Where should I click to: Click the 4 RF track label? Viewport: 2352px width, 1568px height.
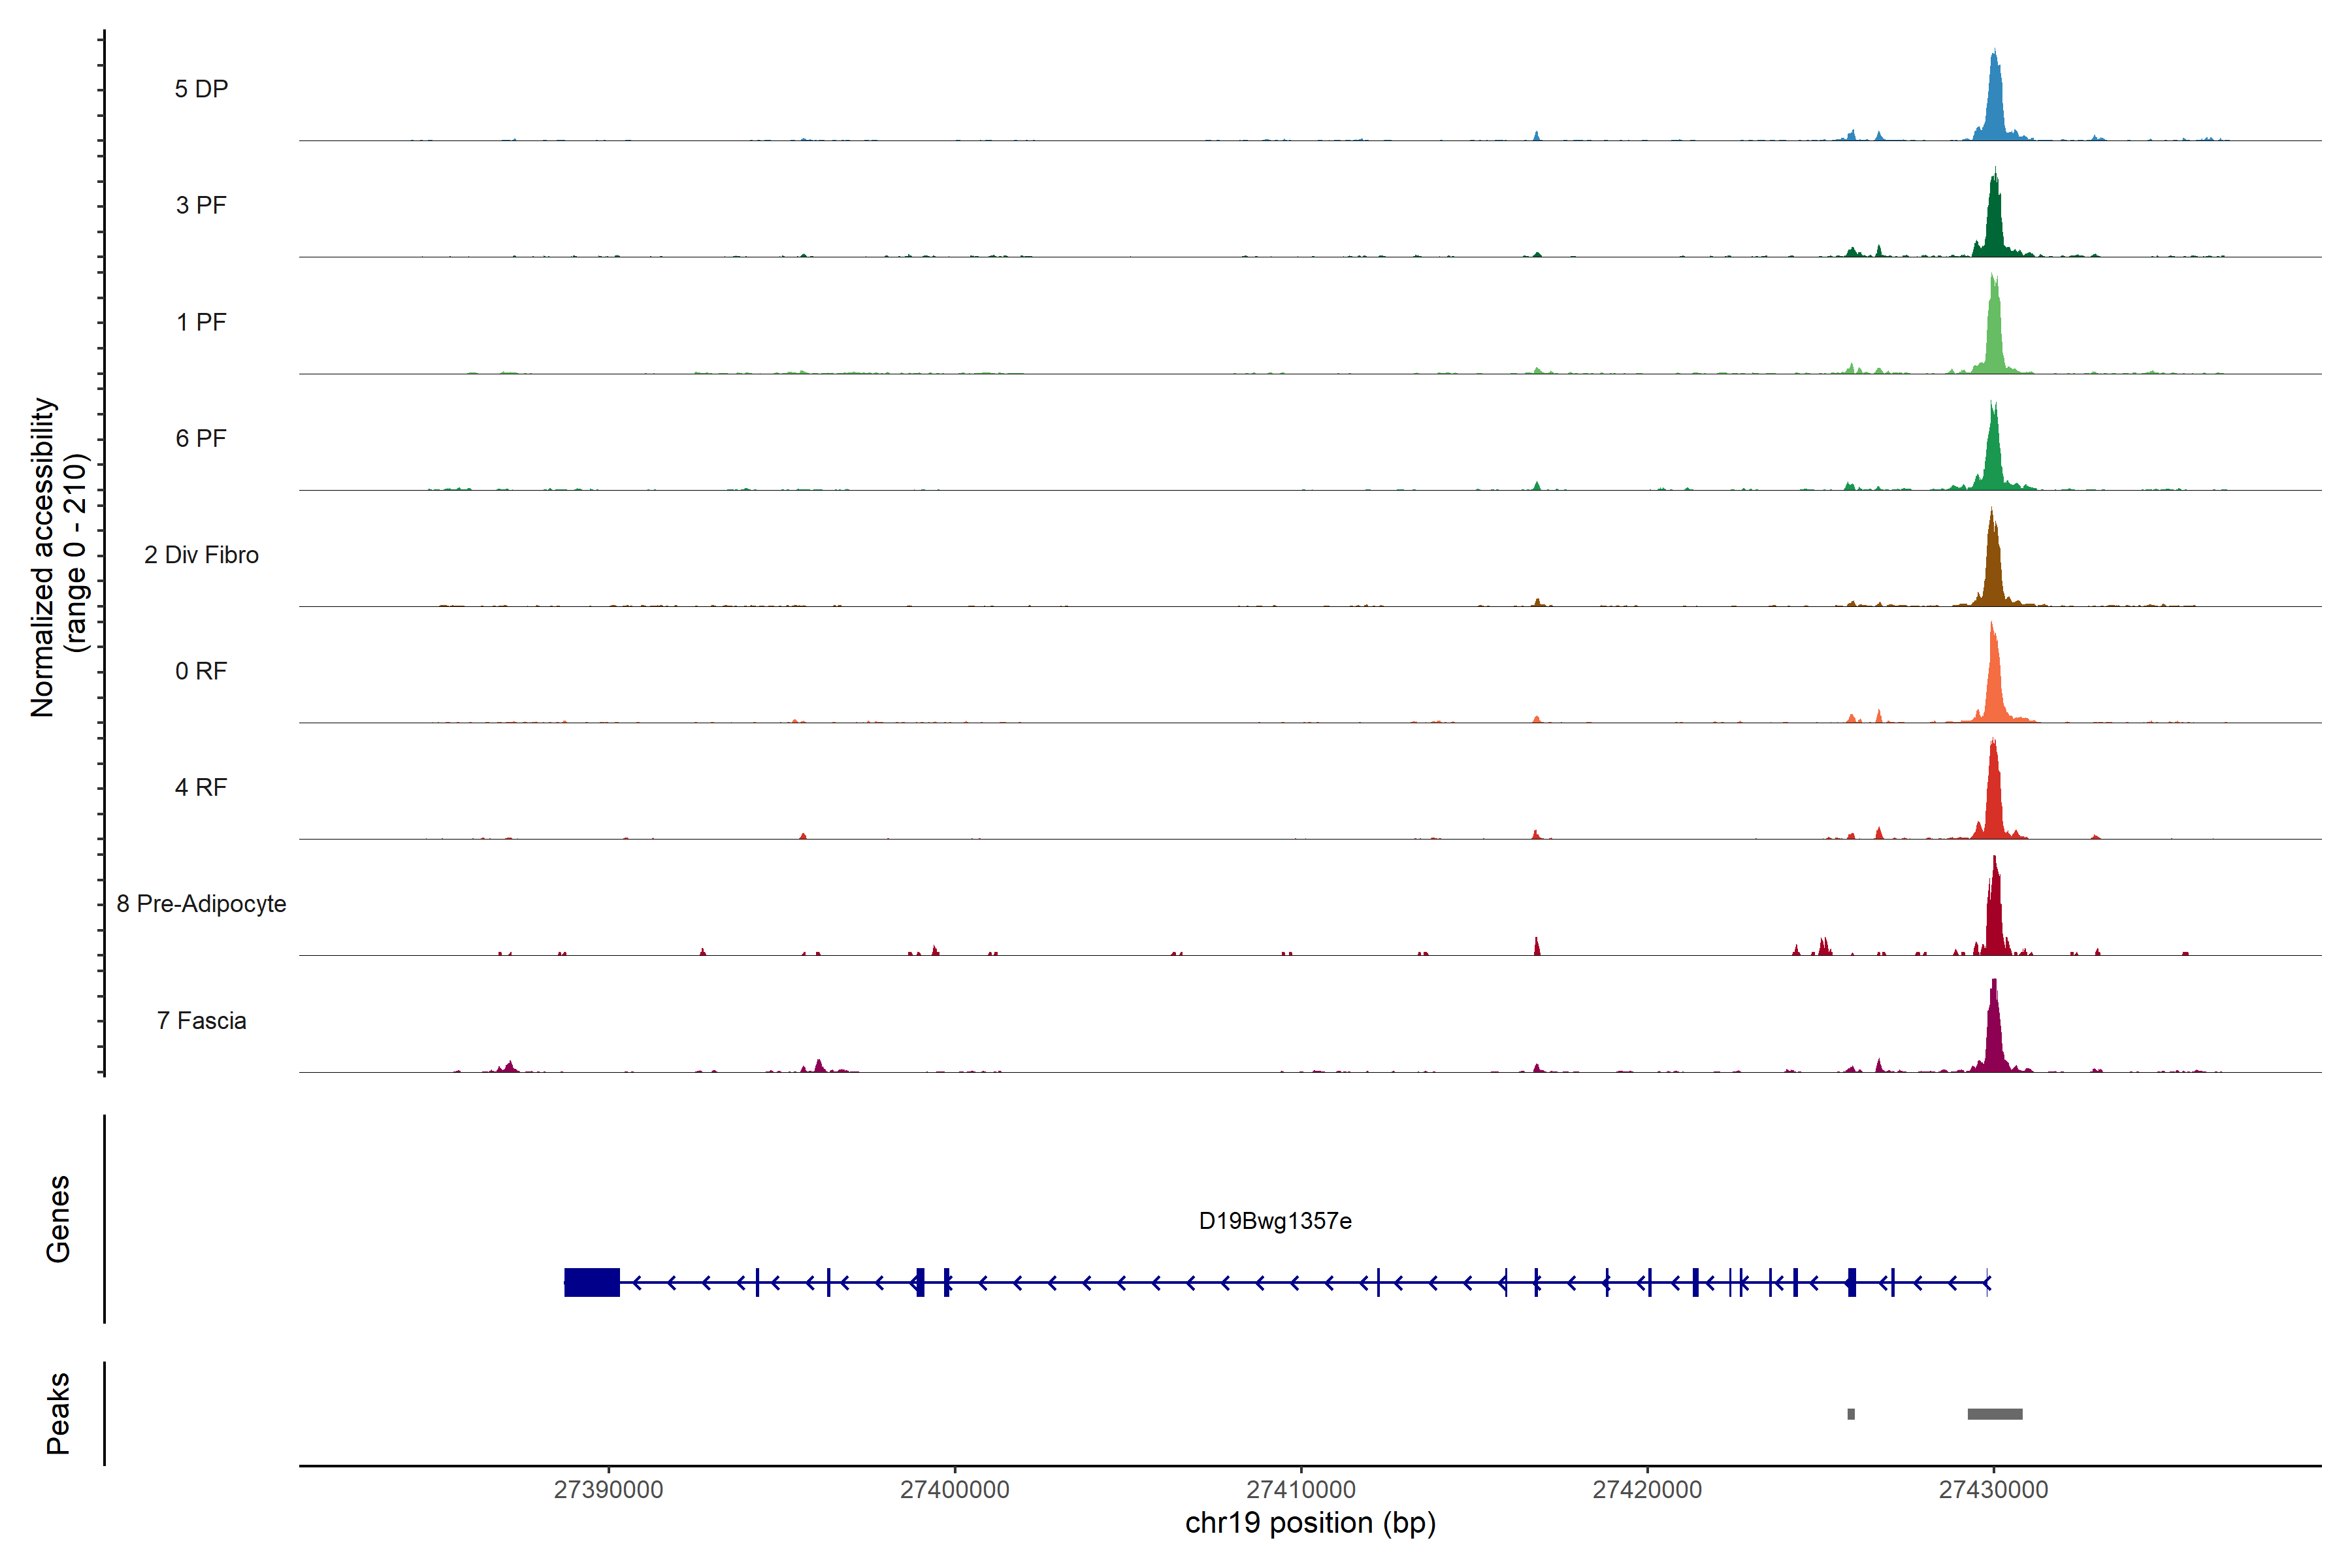[201, 787]
